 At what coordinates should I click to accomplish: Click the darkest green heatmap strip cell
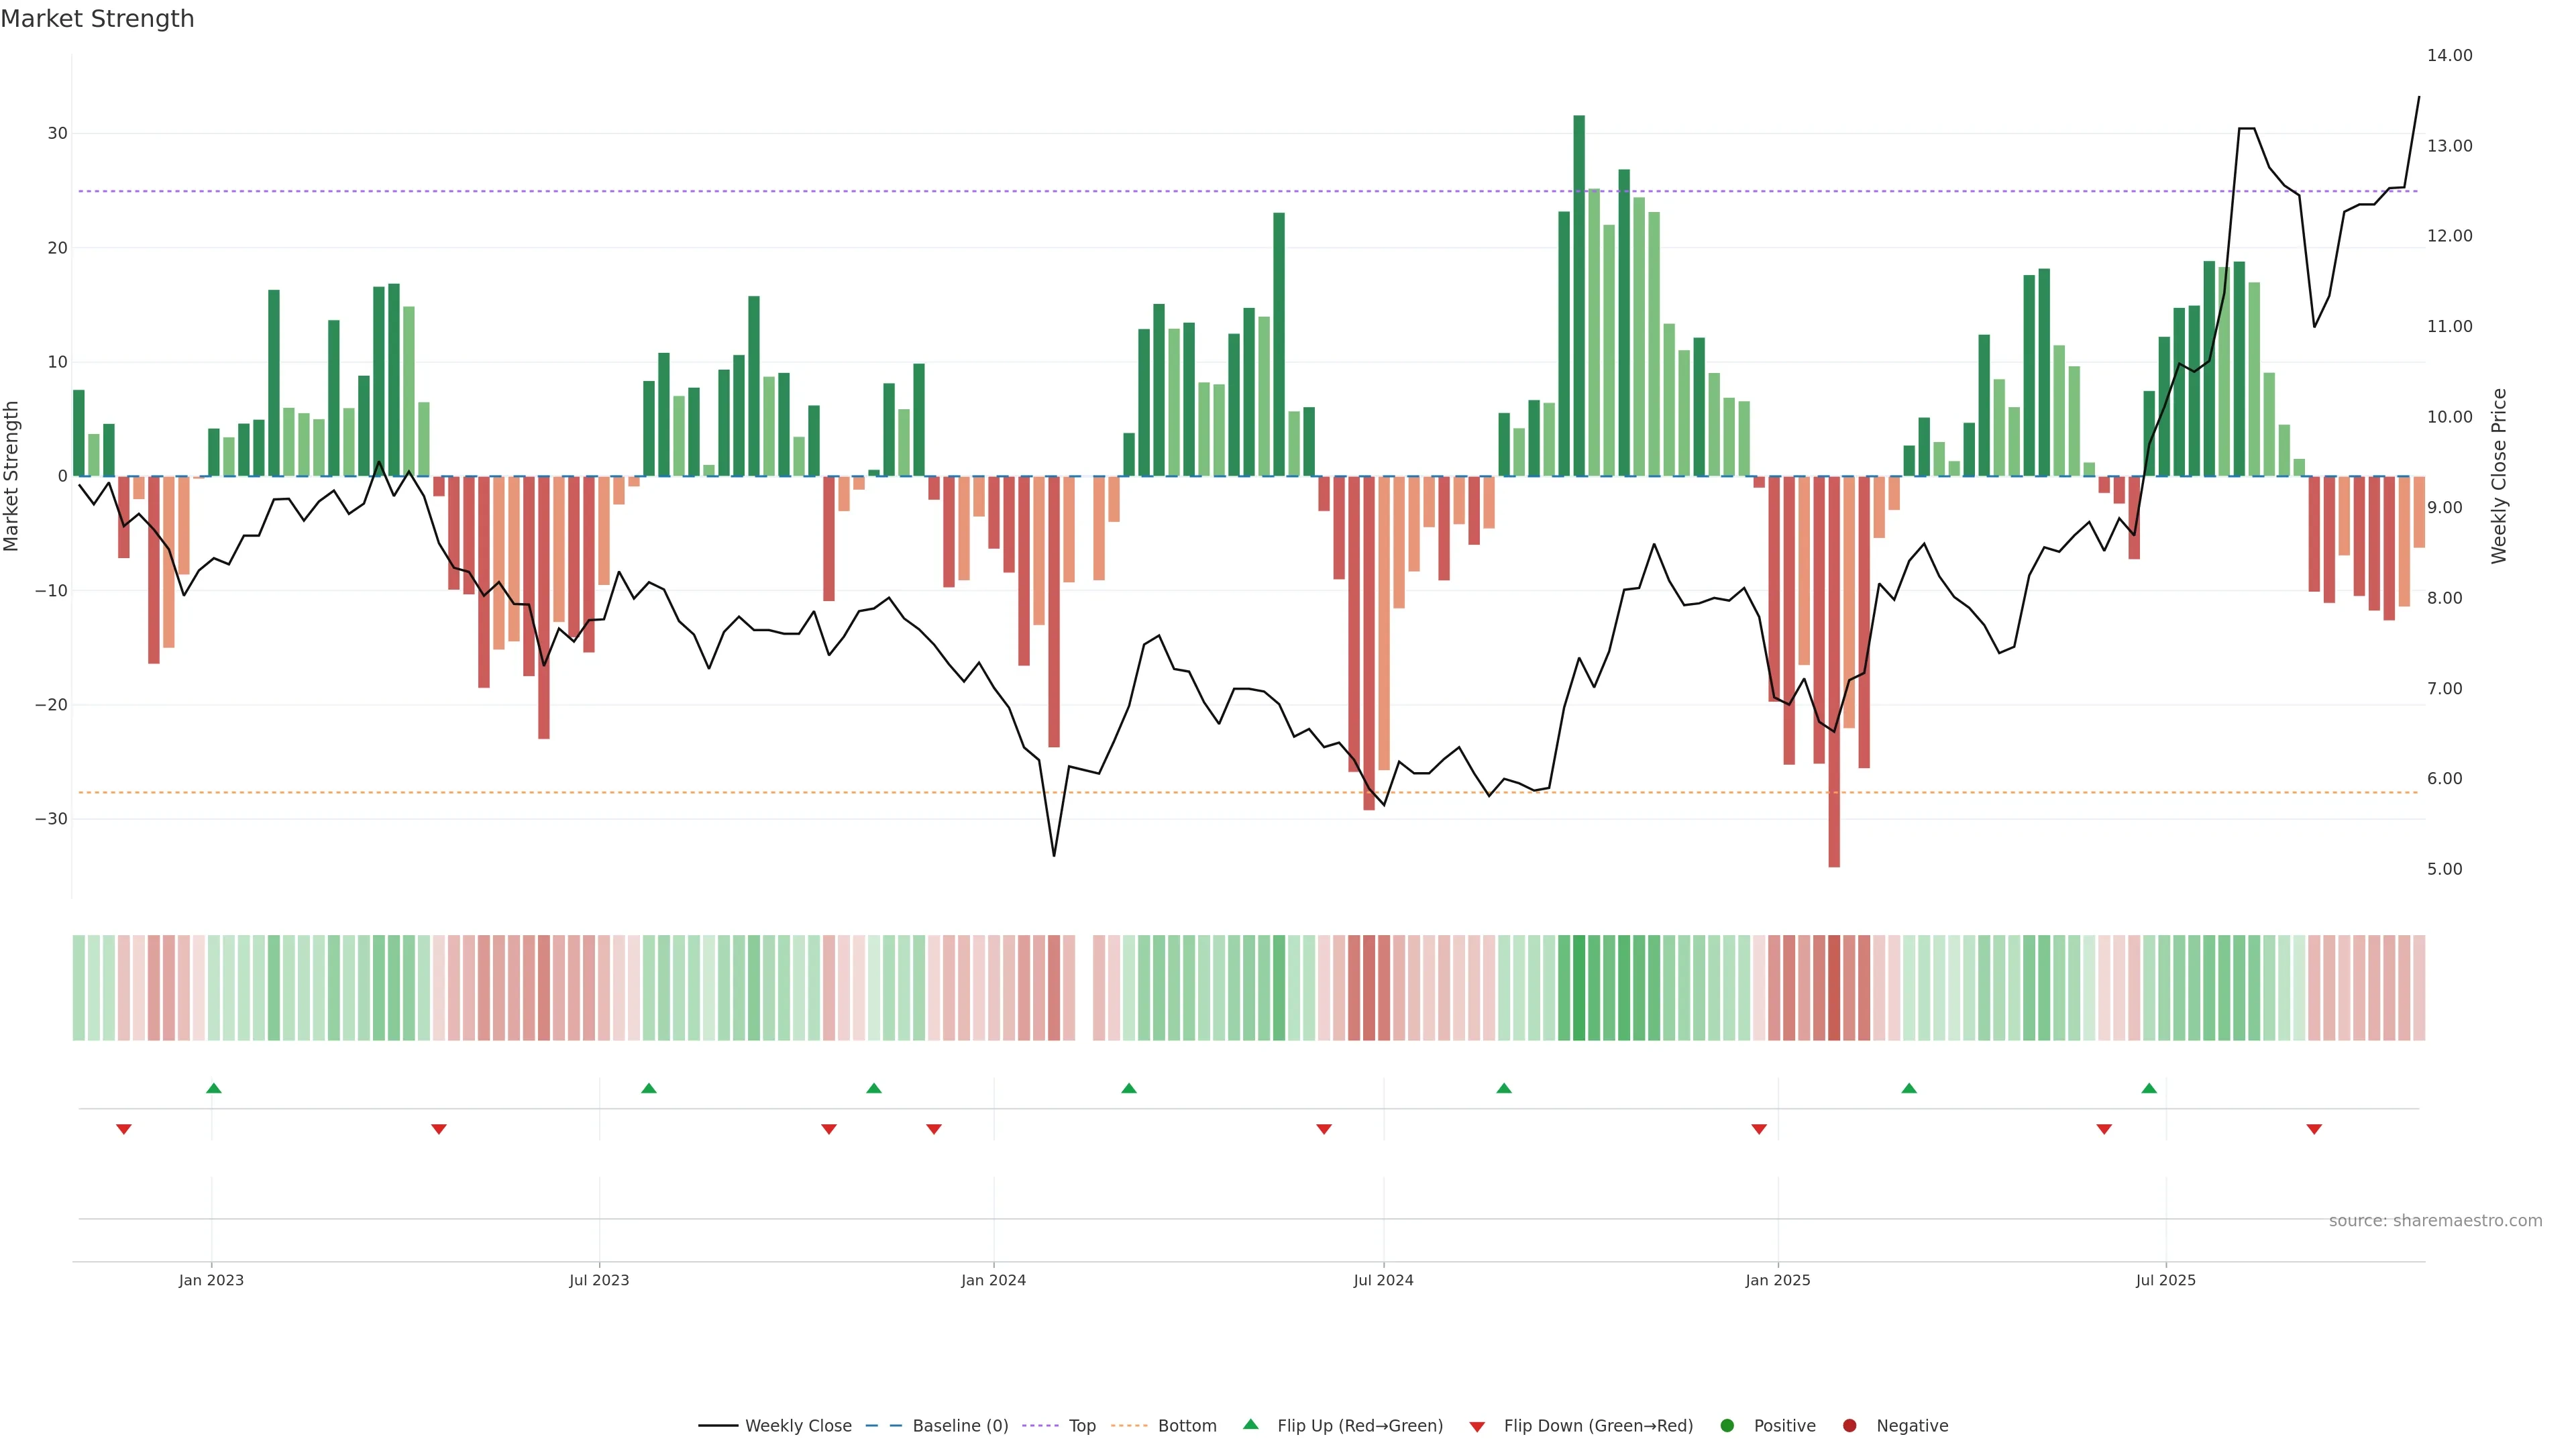(1579, 987)
